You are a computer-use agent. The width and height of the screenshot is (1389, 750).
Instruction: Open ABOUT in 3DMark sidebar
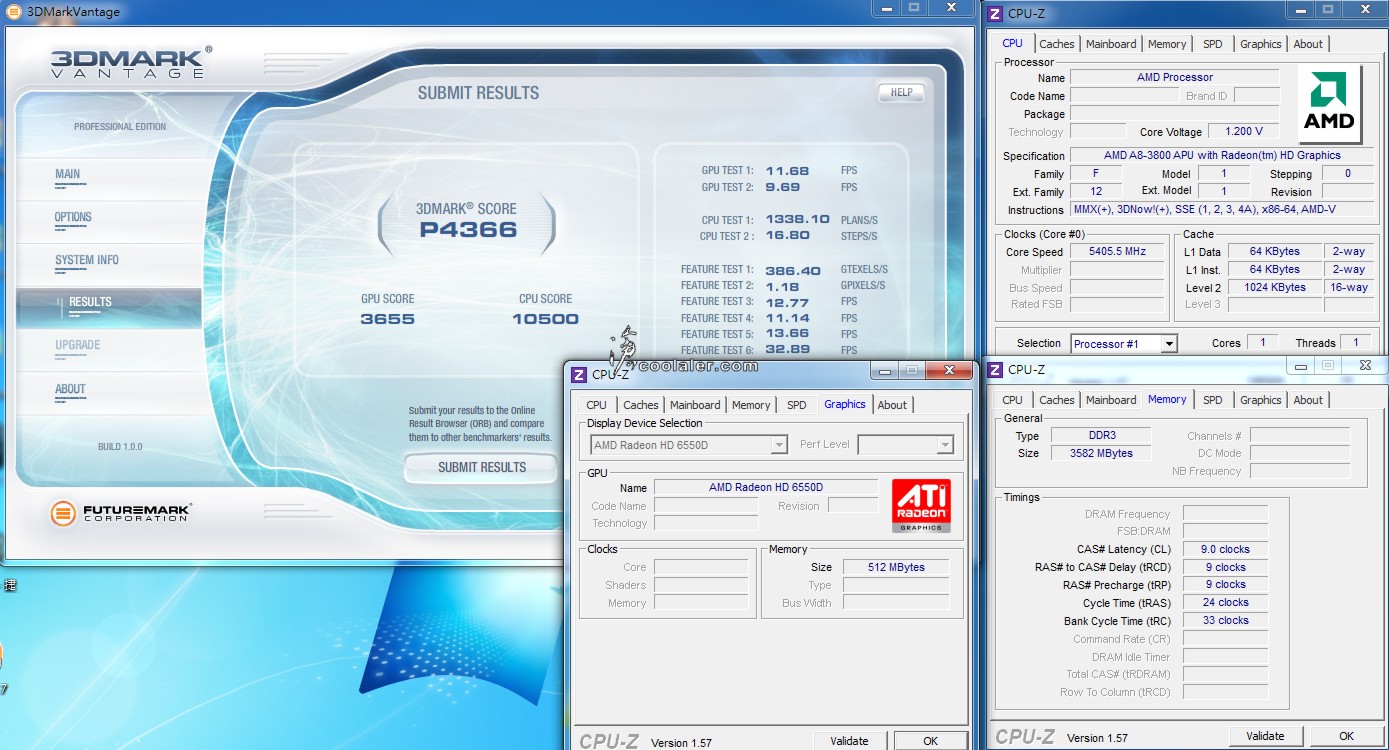pyautogui.click(x=70, y=389)
